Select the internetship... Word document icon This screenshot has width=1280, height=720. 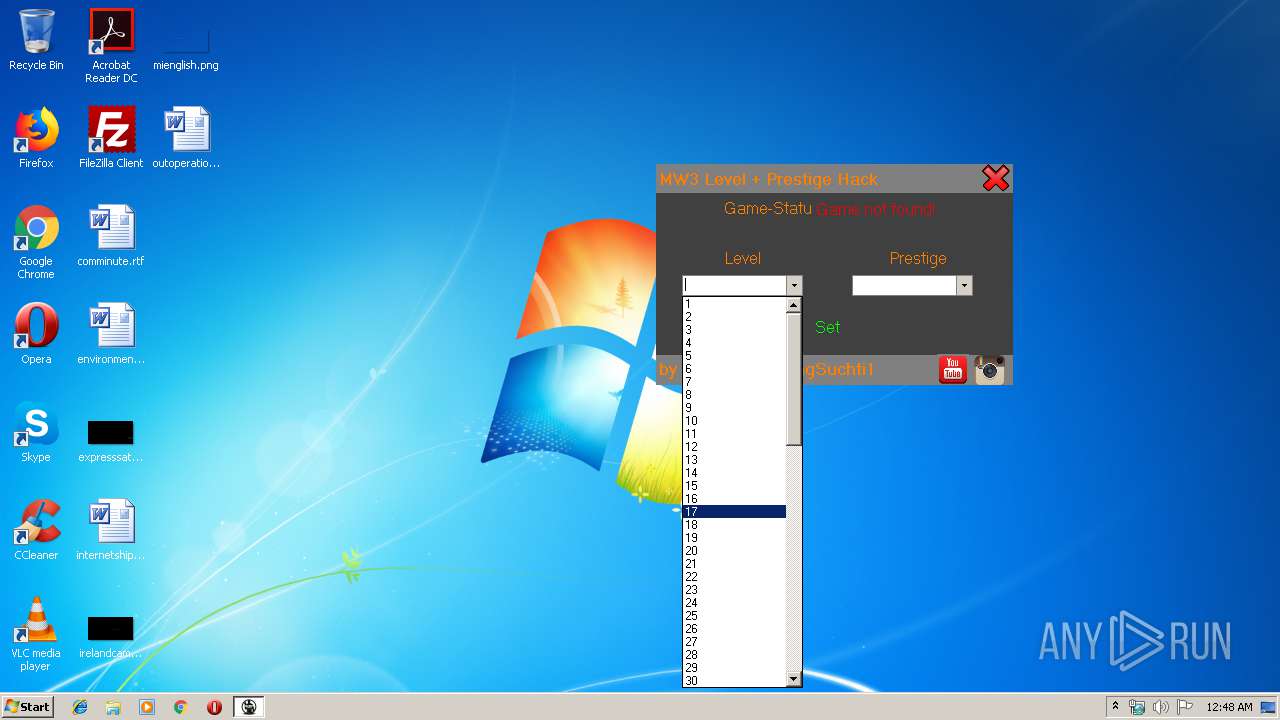pyautogui.click(x=111, y=530)
